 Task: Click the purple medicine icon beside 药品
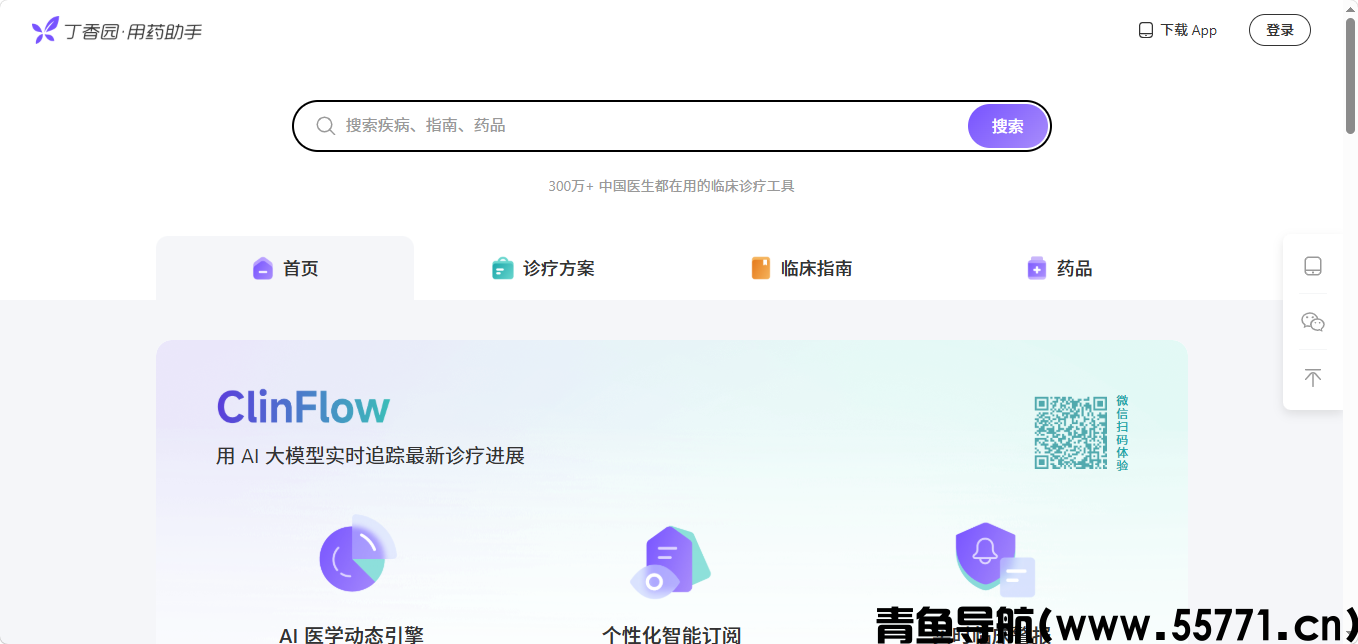tap(1037, 268)
